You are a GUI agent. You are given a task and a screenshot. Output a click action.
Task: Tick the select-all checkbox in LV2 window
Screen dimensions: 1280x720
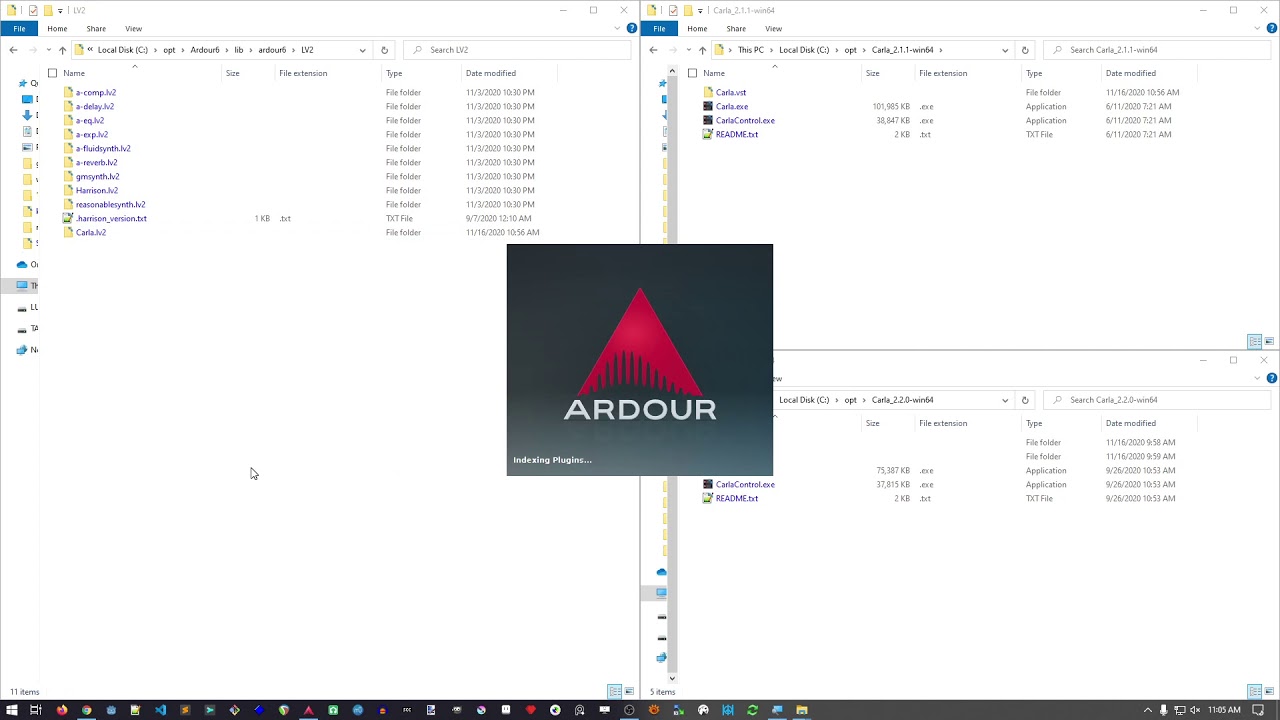click(x=52, y=73)
